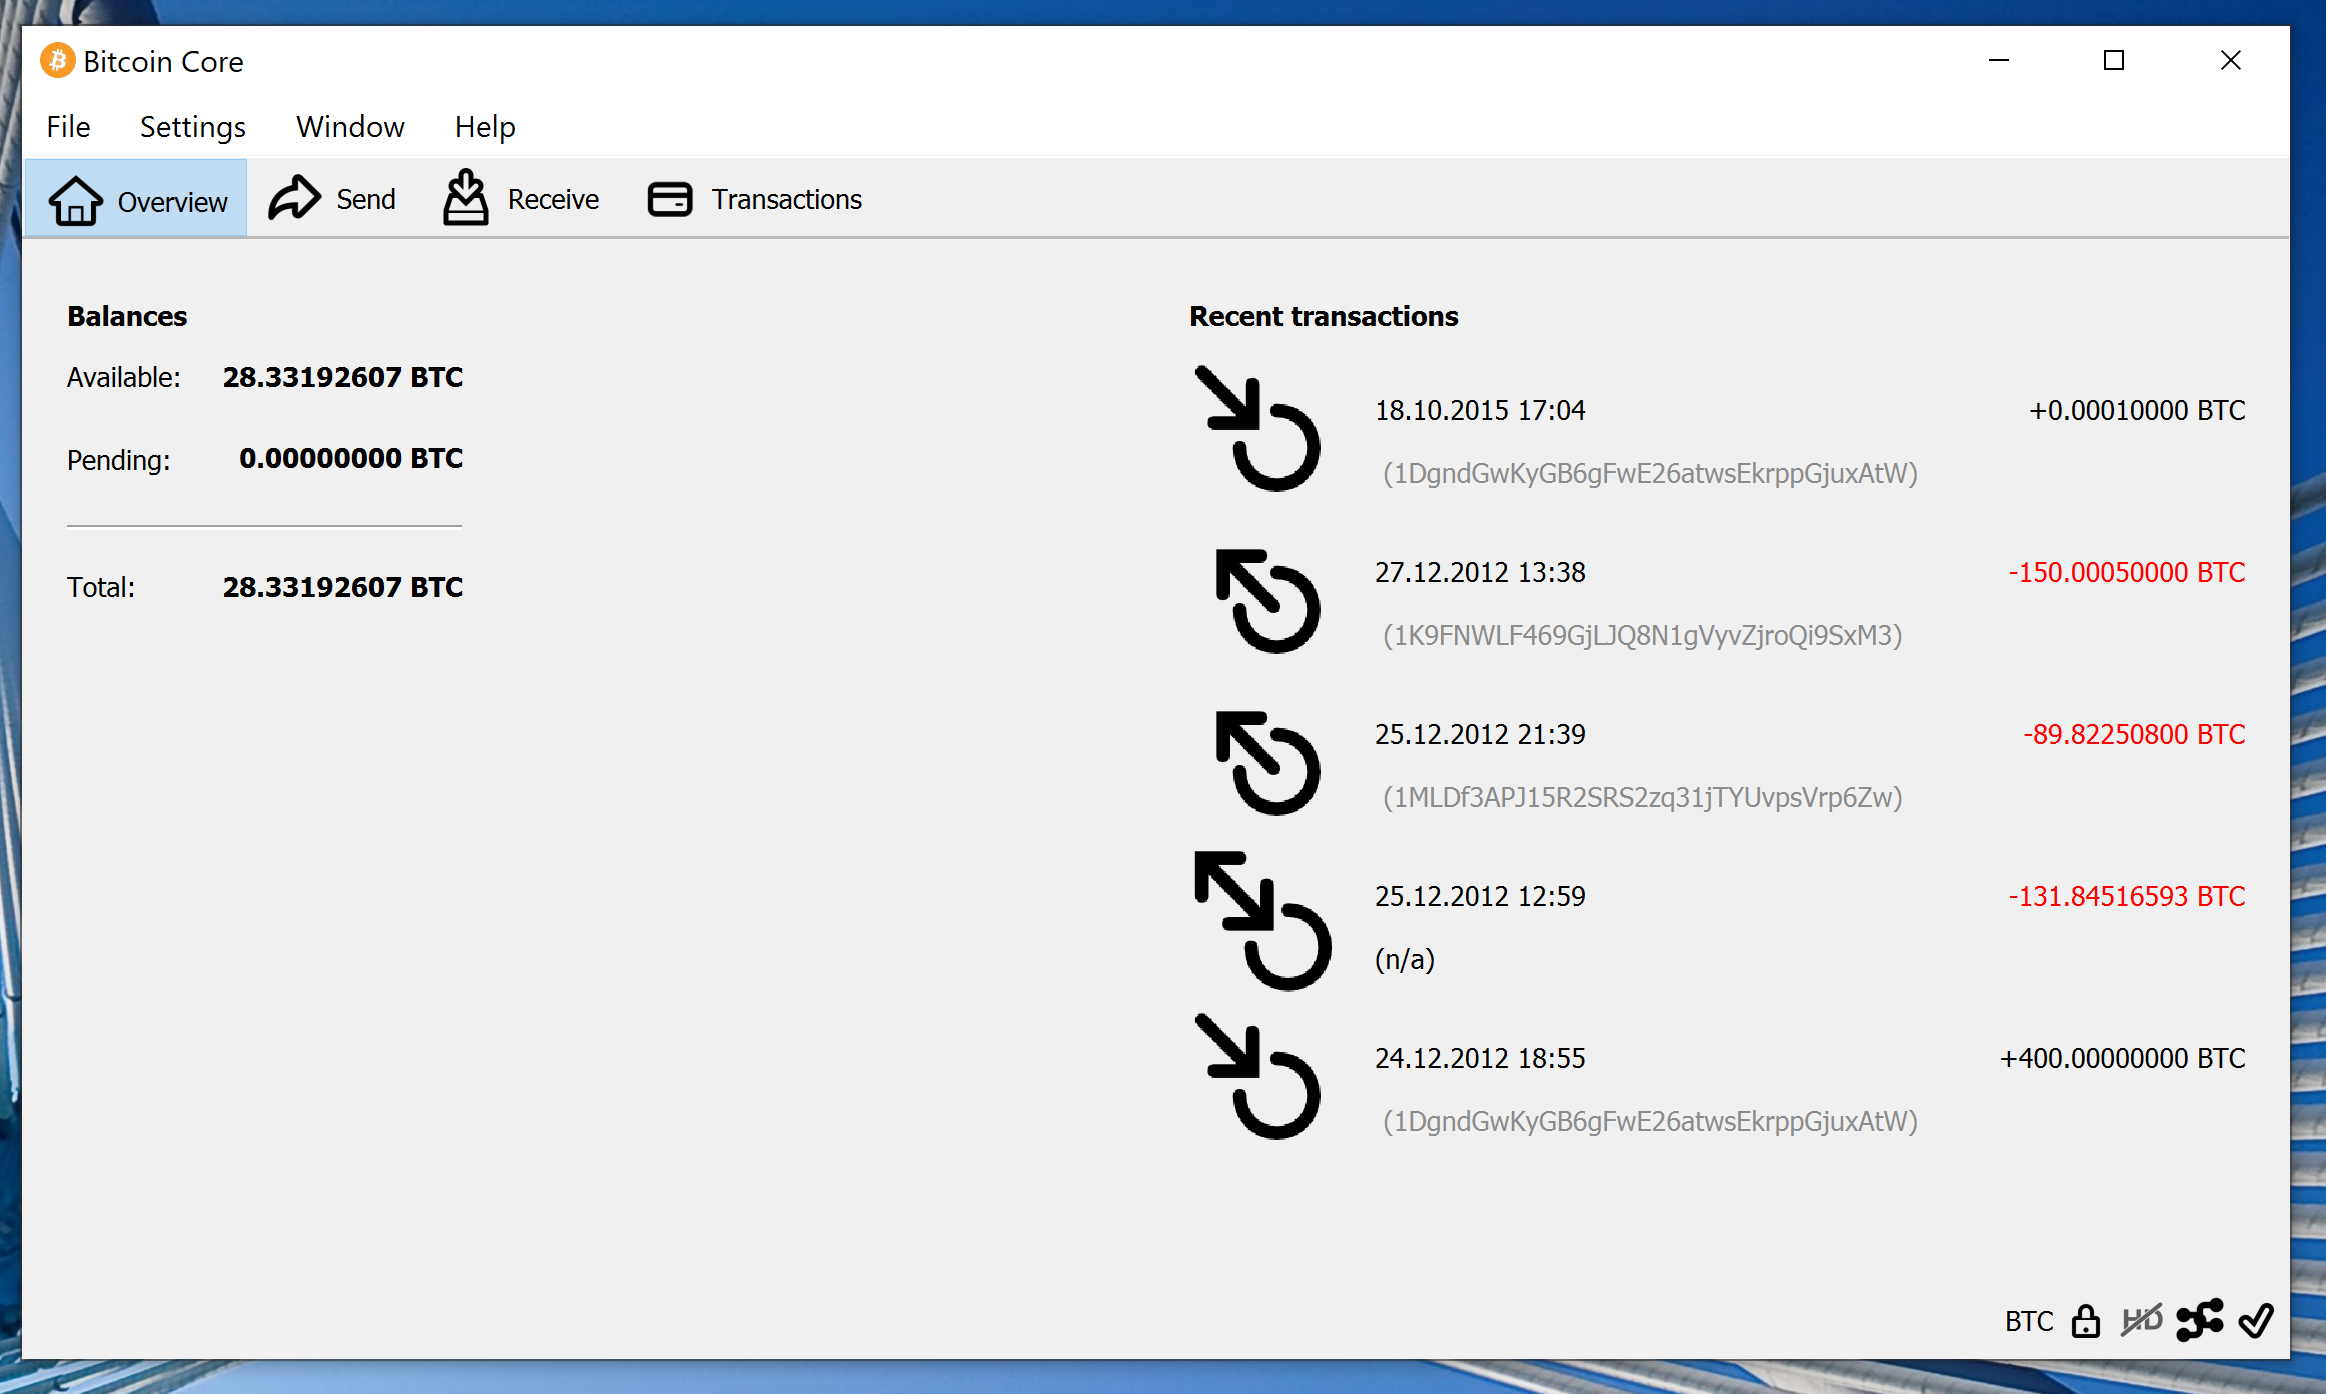Image resolution: width=2326 pixels, height=1394 pixels.
Task: Click the network connections status icon
Action: pyautogui.click(x=2199, y=1320)
